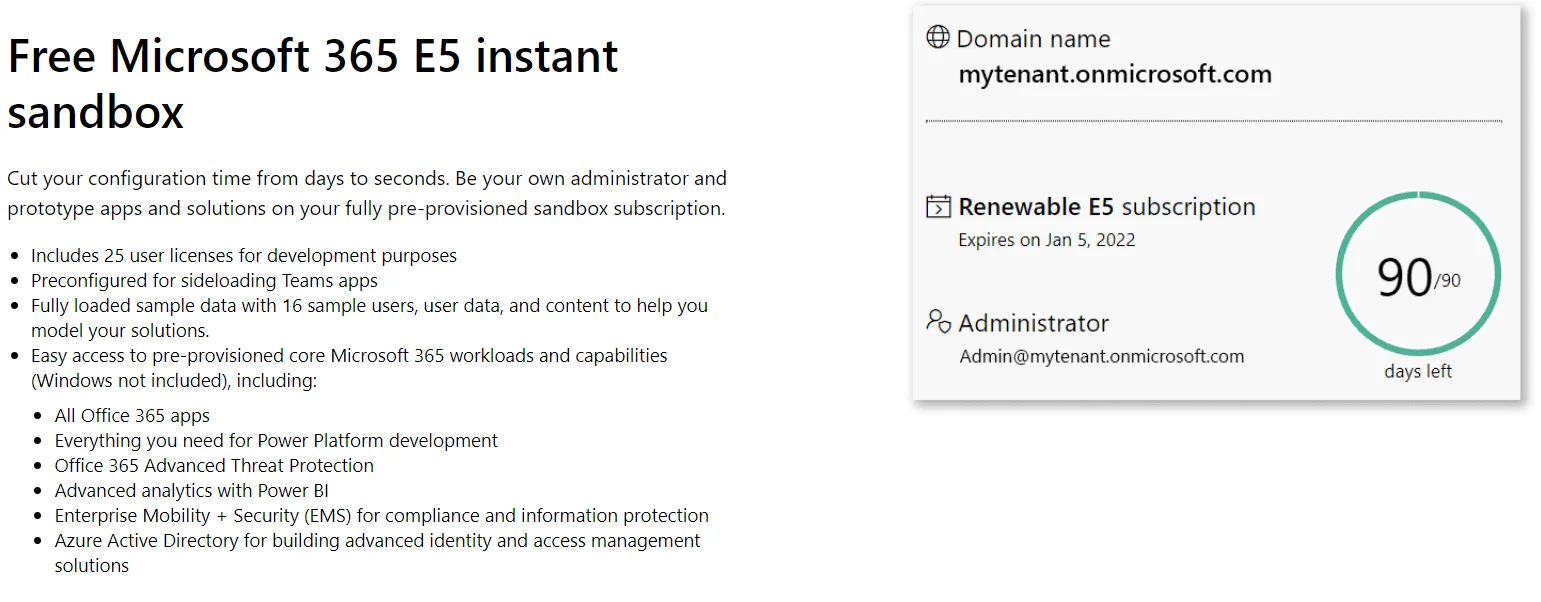The image size is (1541, 602).
Task: Click the All Office 365 apps bullet
Action: 132,416
